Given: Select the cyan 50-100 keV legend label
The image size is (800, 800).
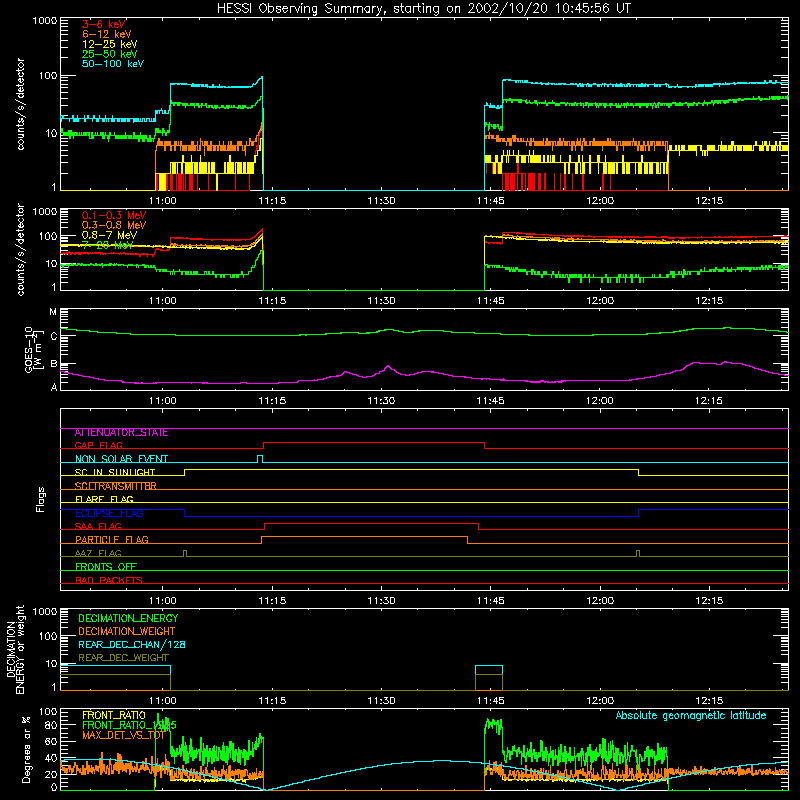Looking at the screenshot, I should pyautogui.click(x=113, y=64).
